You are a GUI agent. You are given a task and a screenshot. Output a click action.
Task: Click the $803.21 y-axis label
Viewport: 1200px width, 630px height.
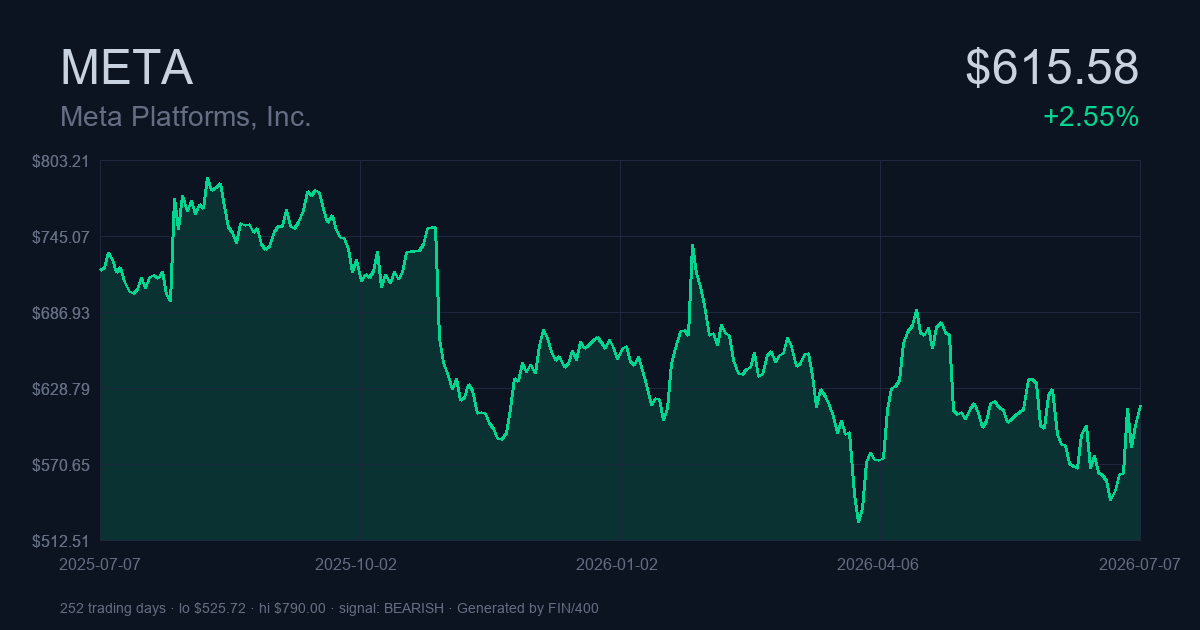pos(61,161)
